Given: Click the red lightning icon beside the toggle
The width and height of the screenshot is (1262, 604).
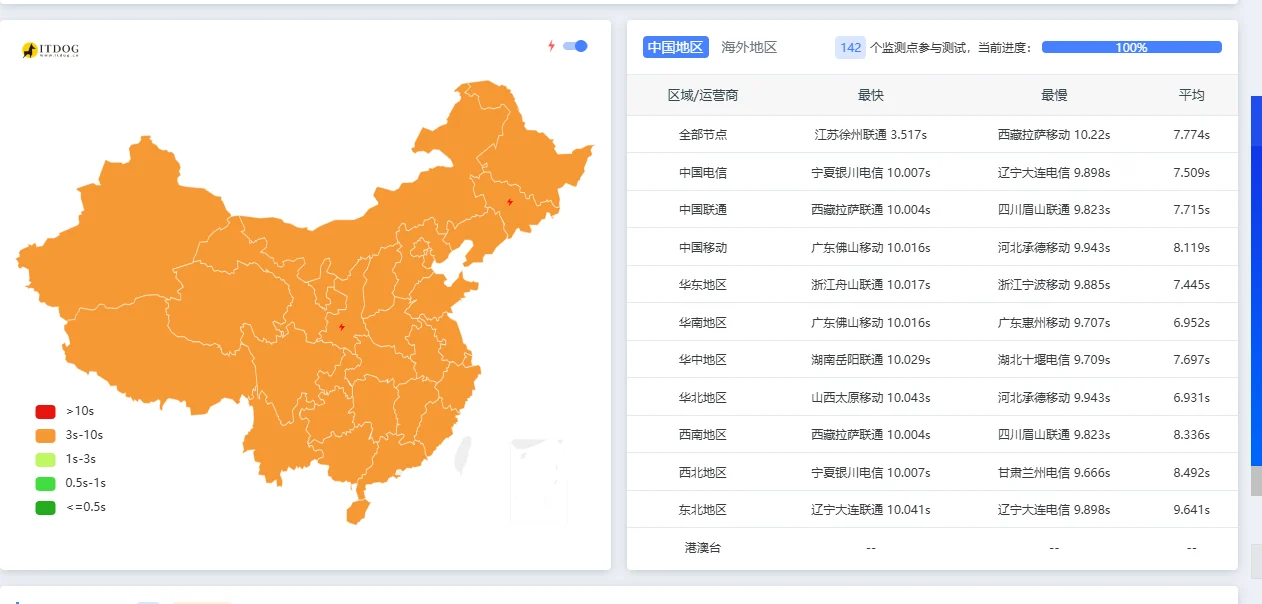Looking at the screenshot, I should [x=551, y=46].
